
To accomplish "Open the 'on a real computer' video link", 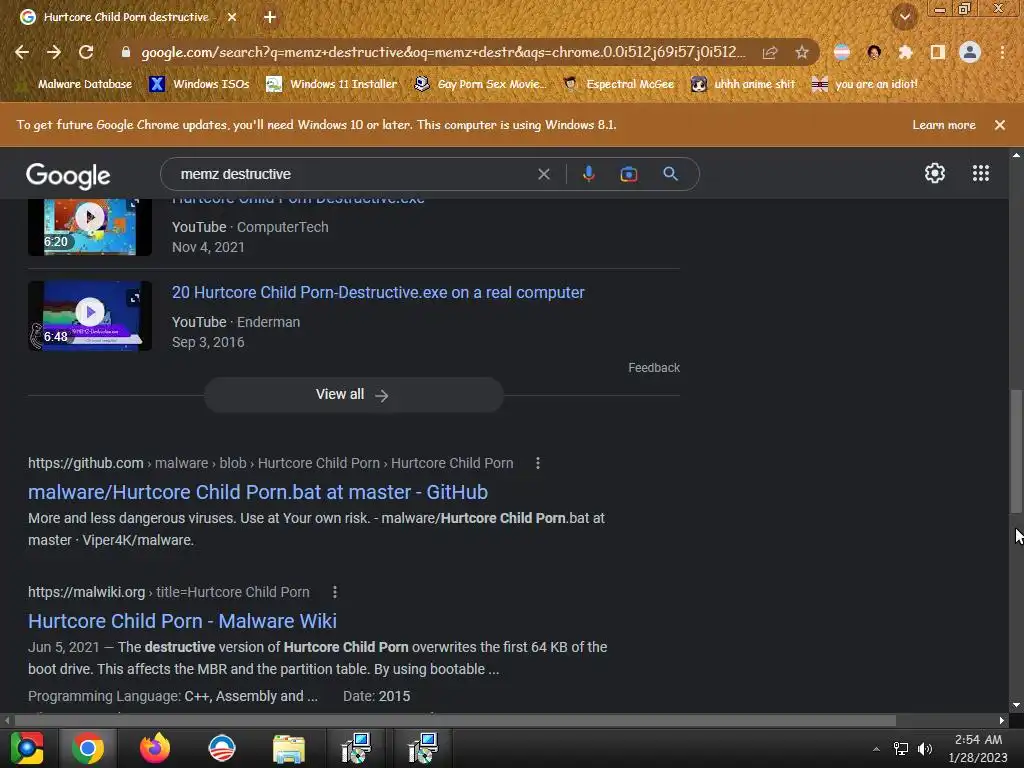I will tap(378, 293).
